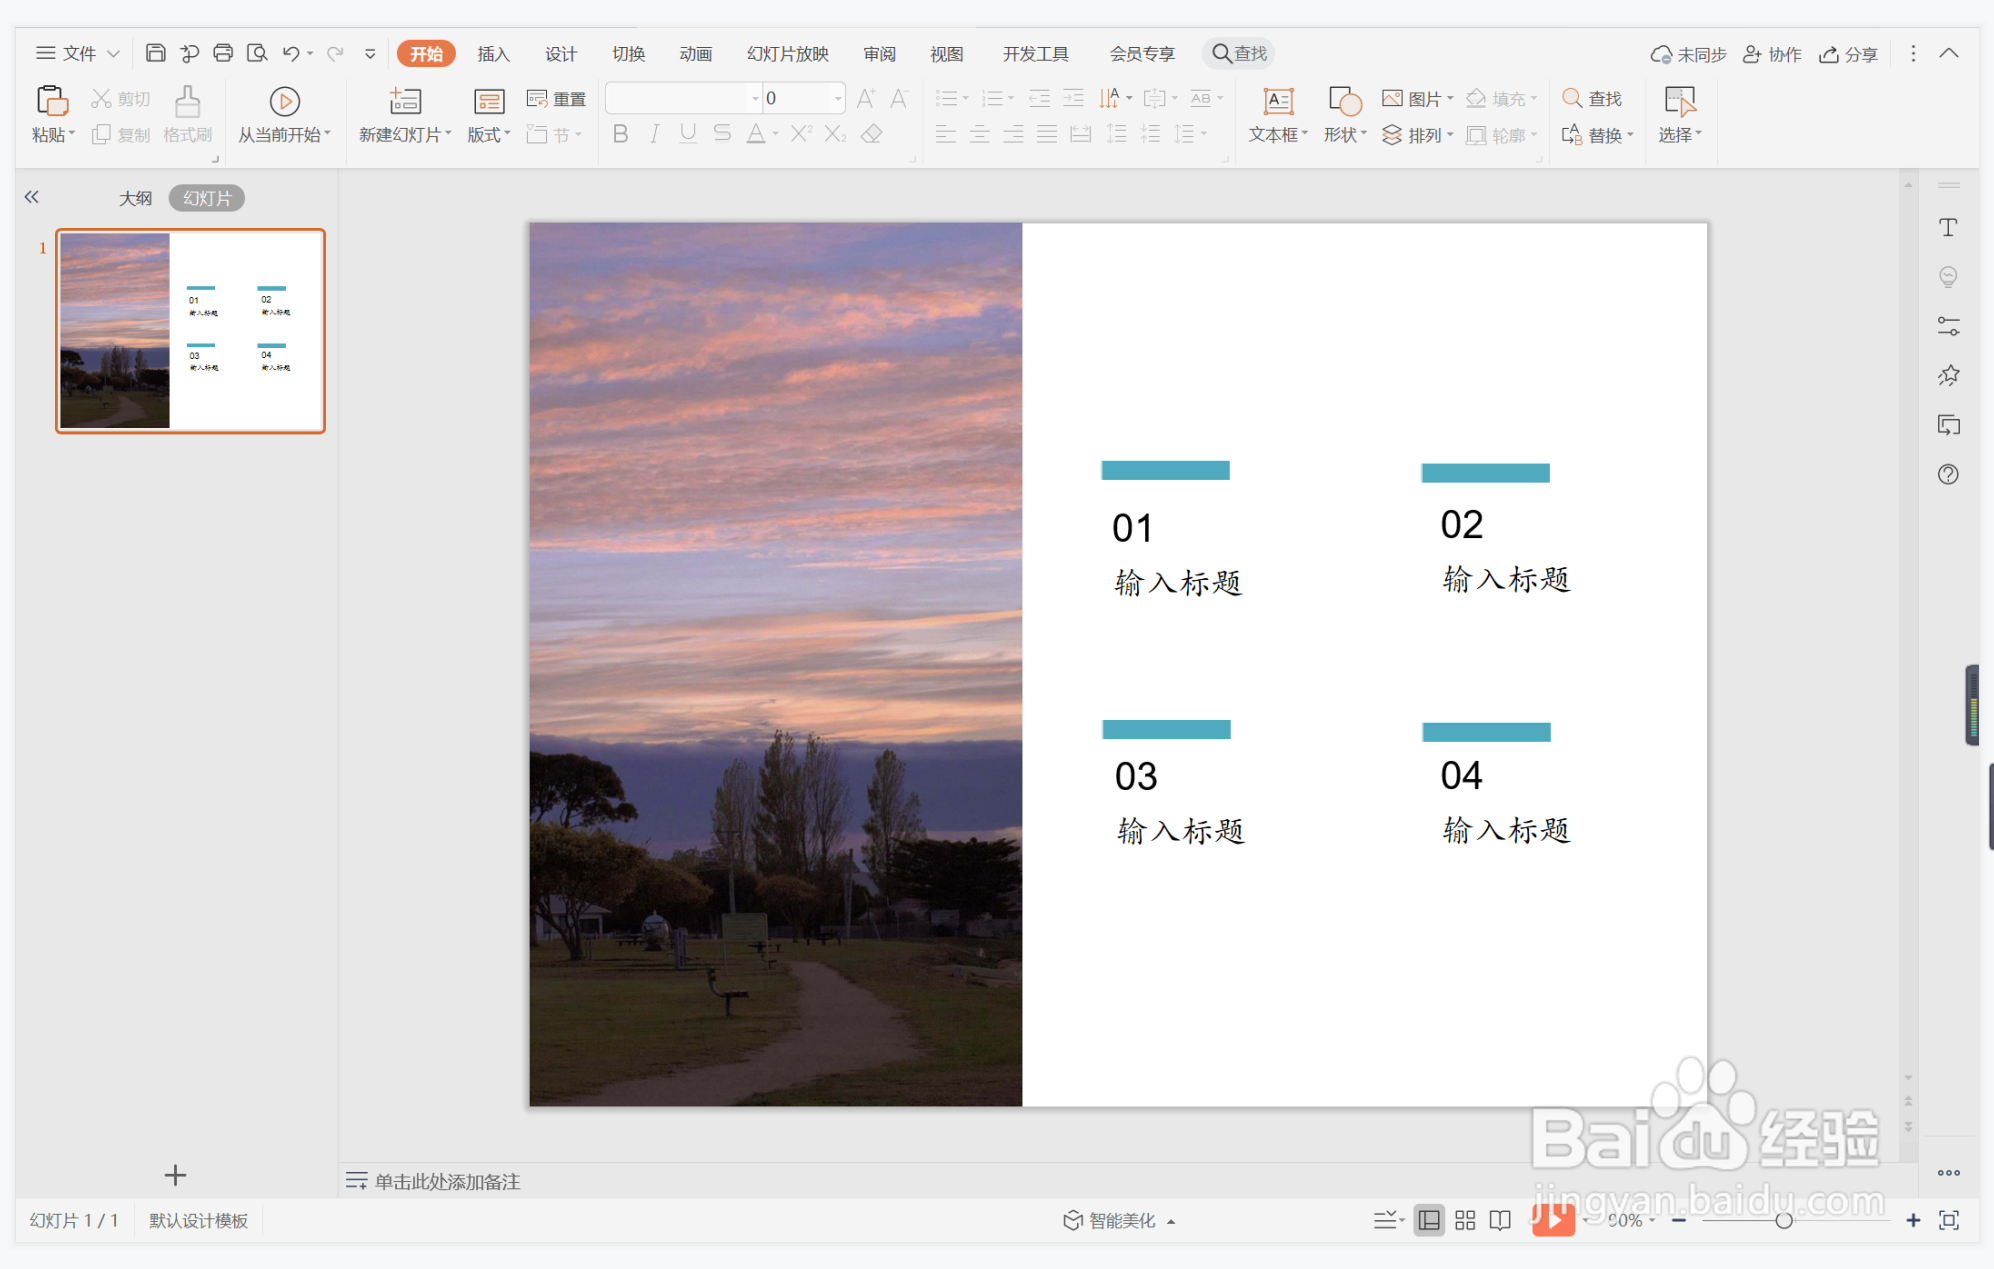Click the Paste clipboard icon
Image resolution: width=1994 pixels, height=1269 pixels.
50,101
